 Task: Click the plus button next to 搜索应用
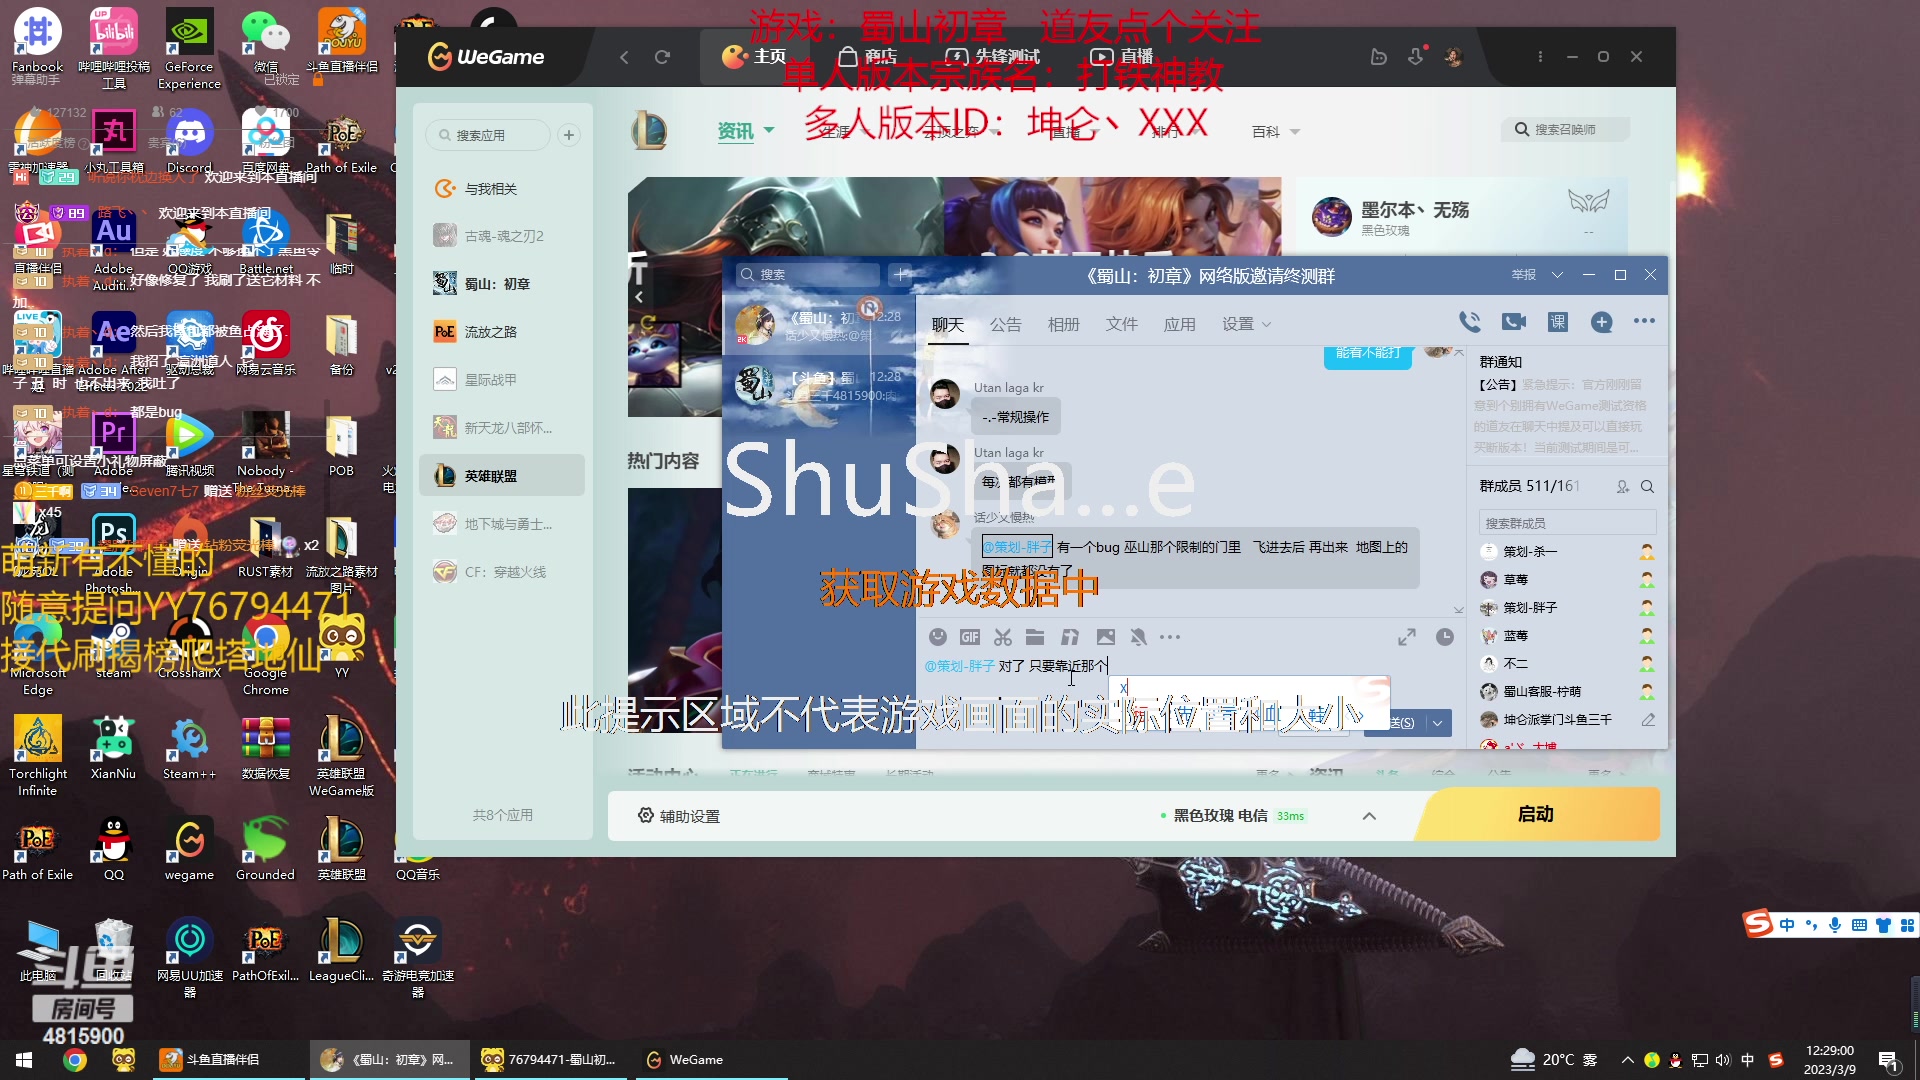click(569, 135)
